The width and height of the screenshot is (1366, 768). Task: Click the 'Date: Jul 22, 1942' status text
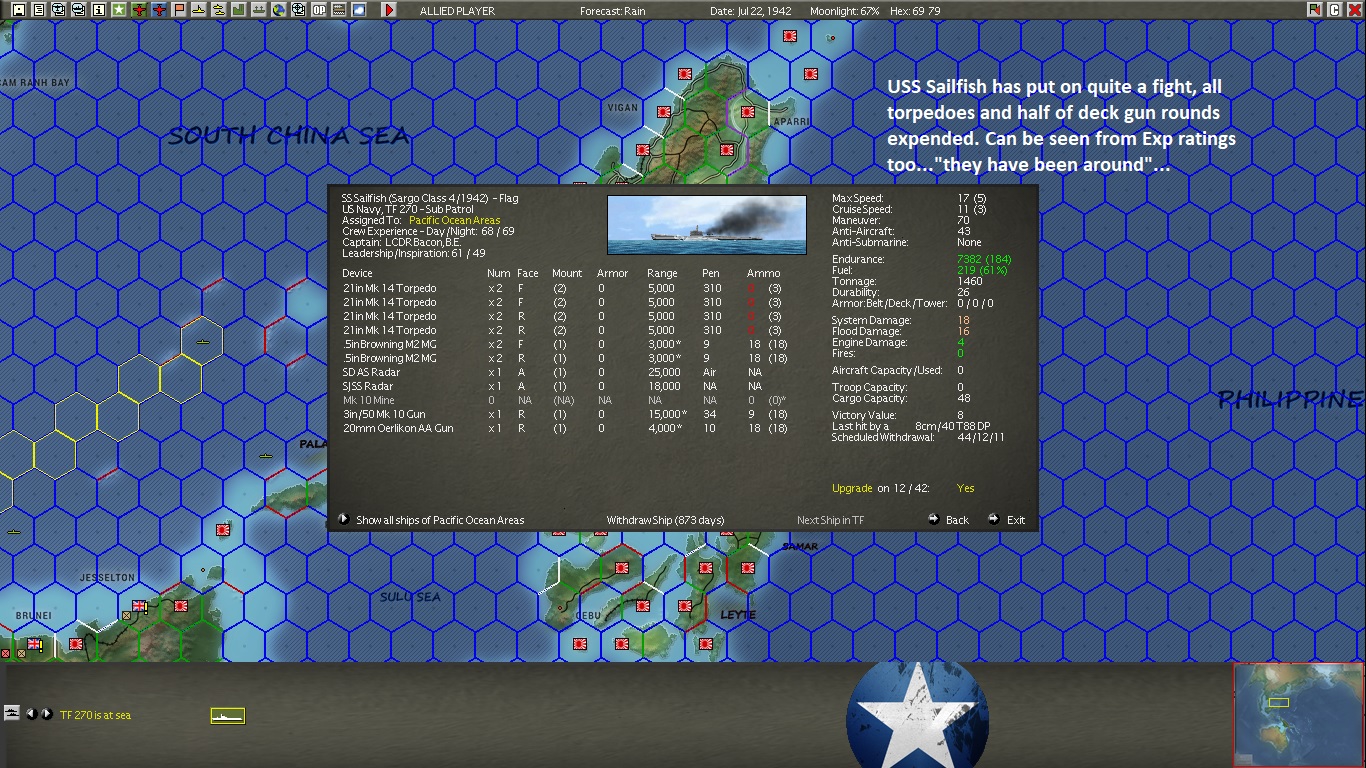click(x=753, y=11)
